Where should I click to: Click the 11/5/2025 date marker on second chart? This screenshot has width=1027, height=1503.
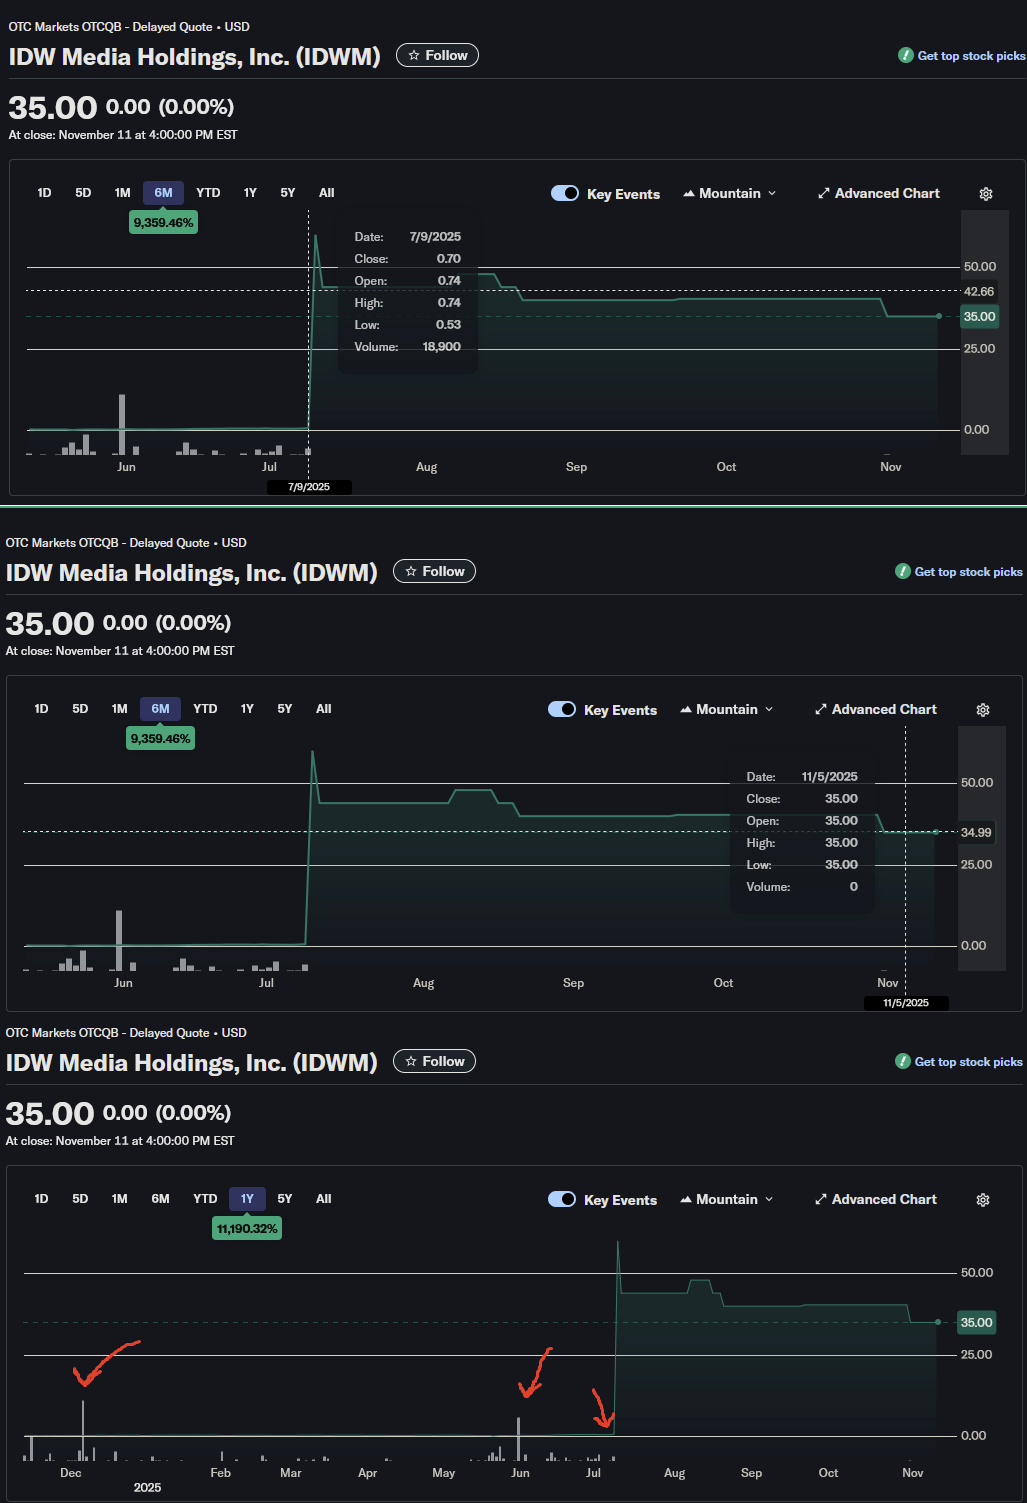point(906,1003)
